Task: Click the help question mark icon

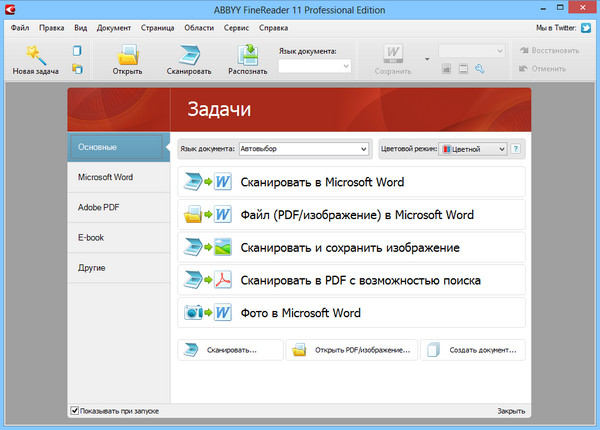Action: click(x=516, y=149)
